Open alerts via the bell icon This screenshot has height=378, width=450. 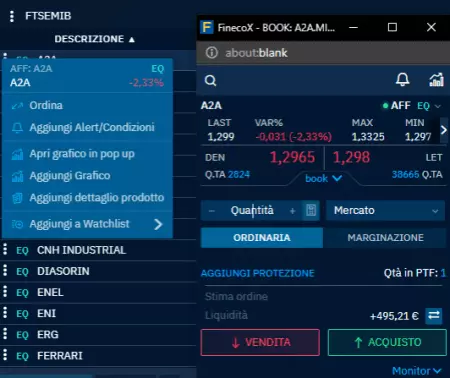coord(402,79)
